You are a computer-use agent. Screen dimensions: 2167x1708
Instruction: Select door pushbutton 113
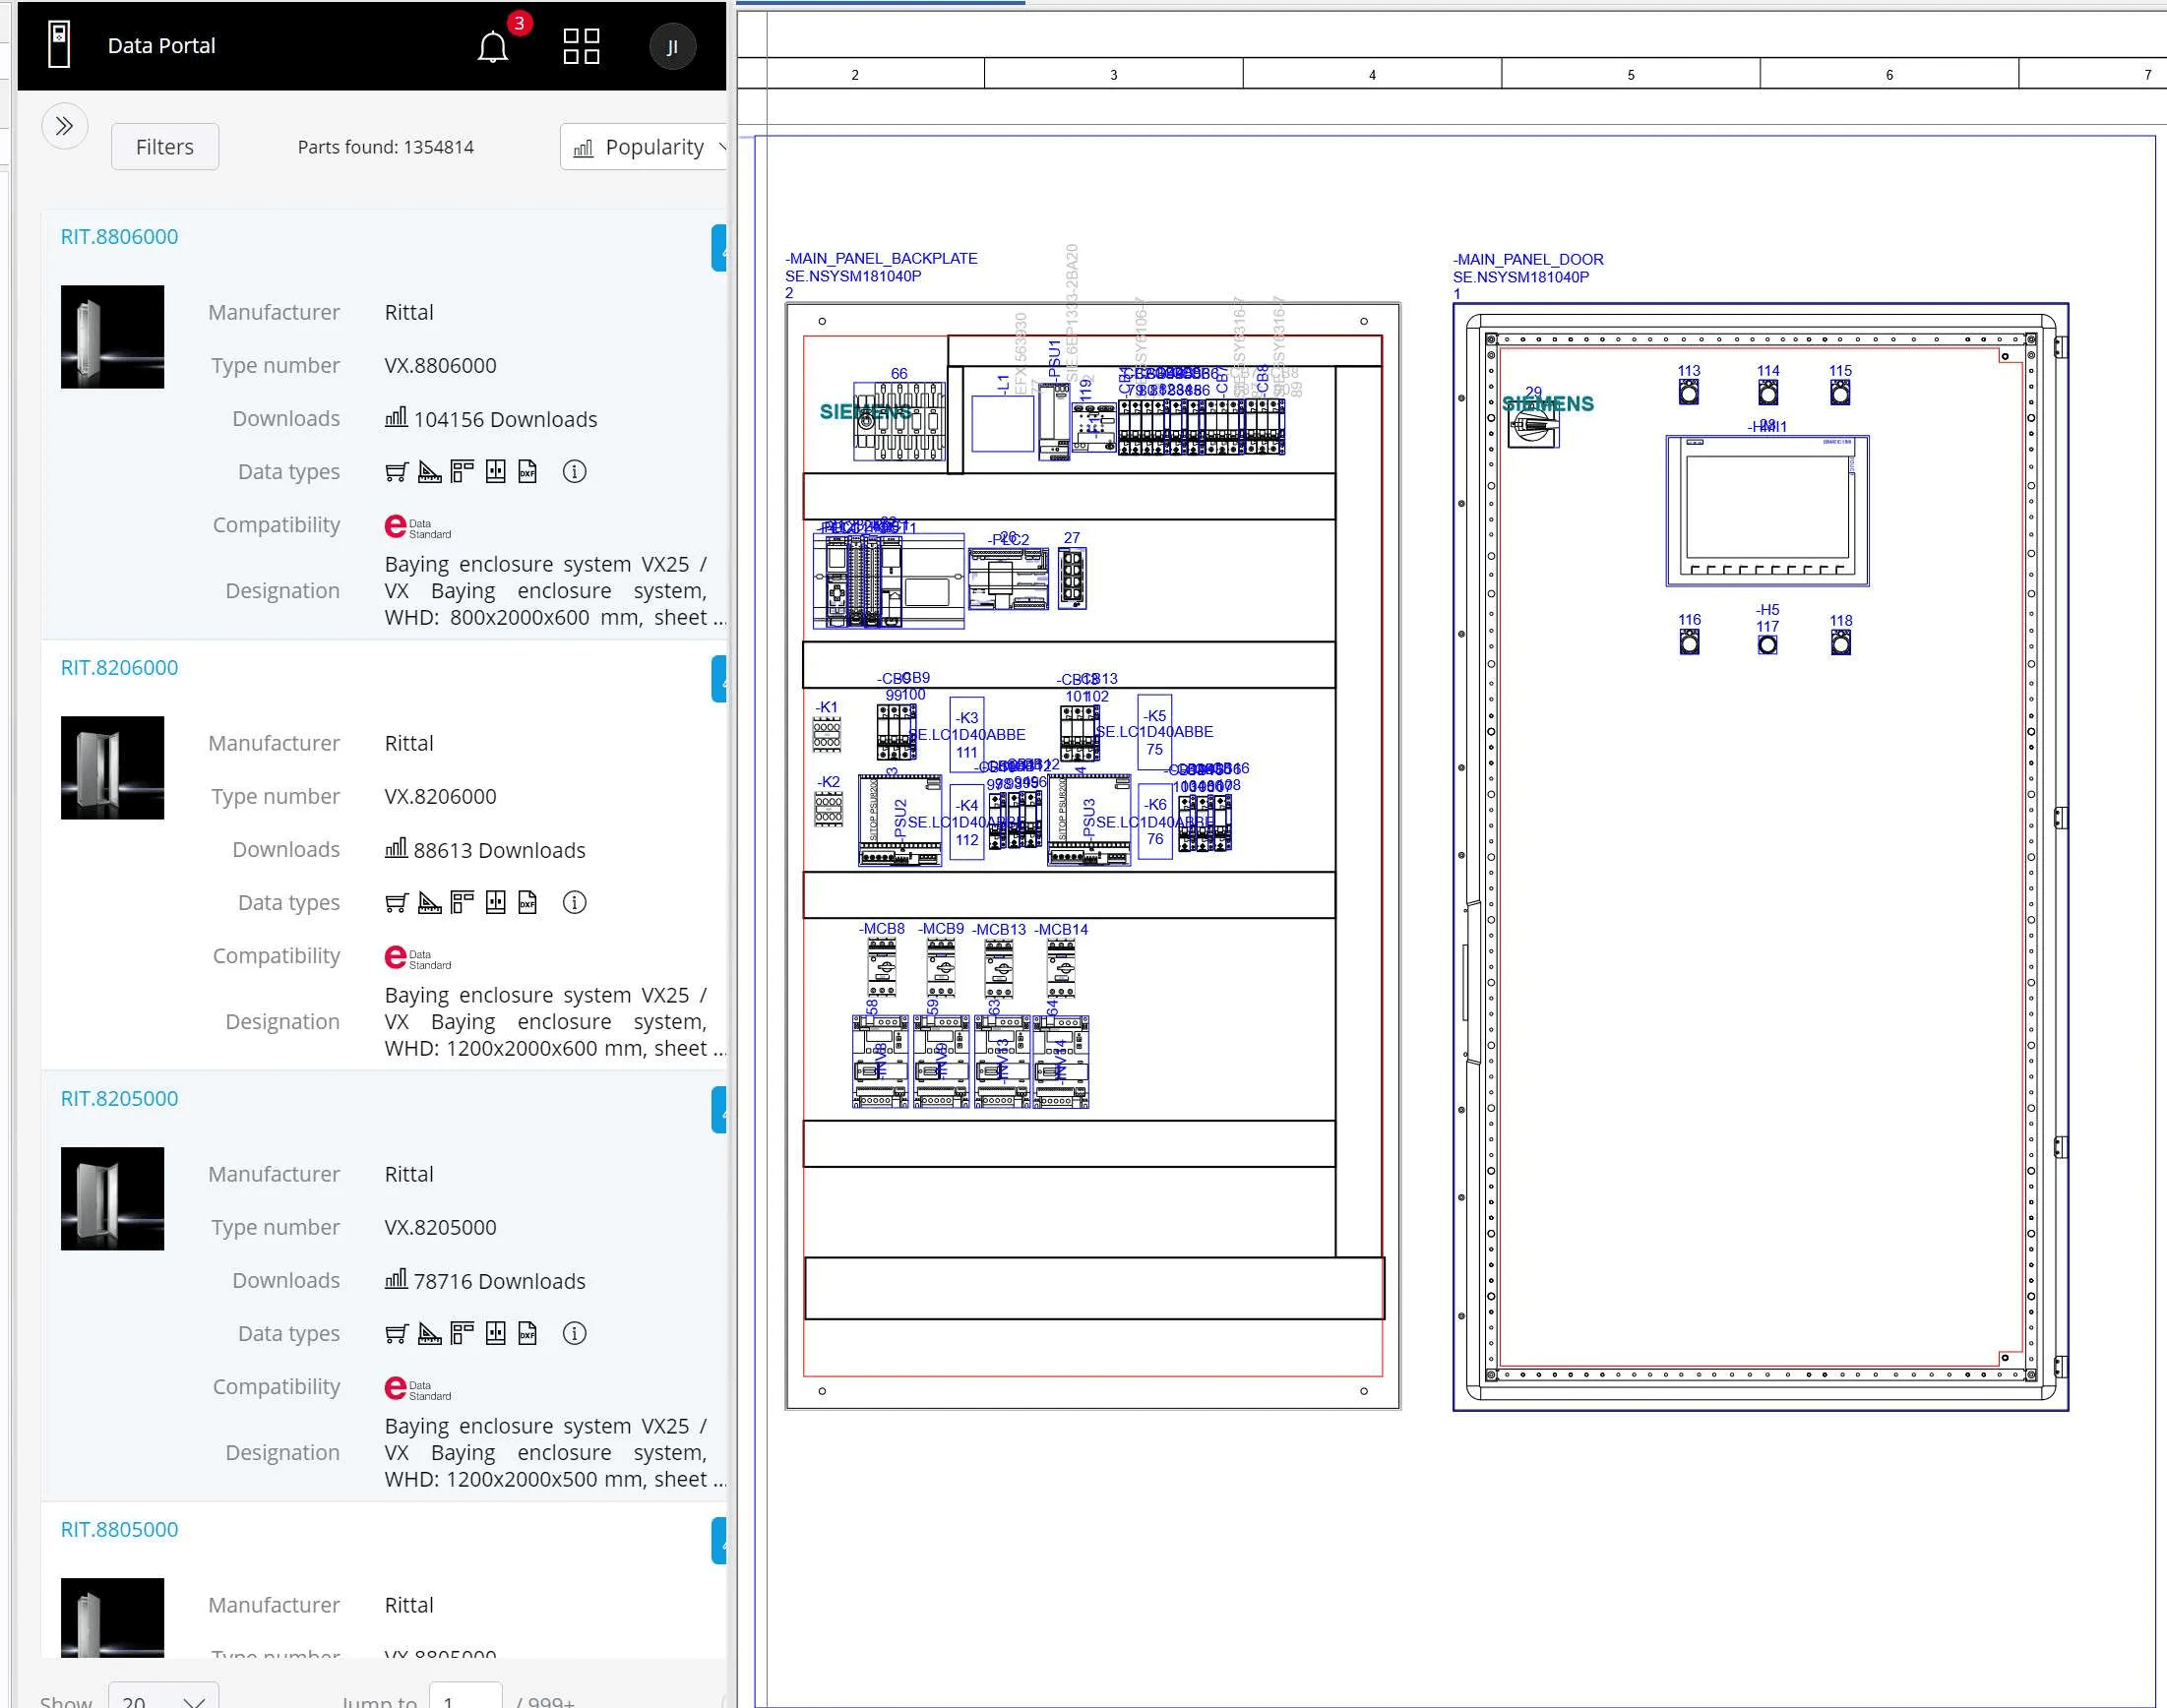tap(1689, 393)
